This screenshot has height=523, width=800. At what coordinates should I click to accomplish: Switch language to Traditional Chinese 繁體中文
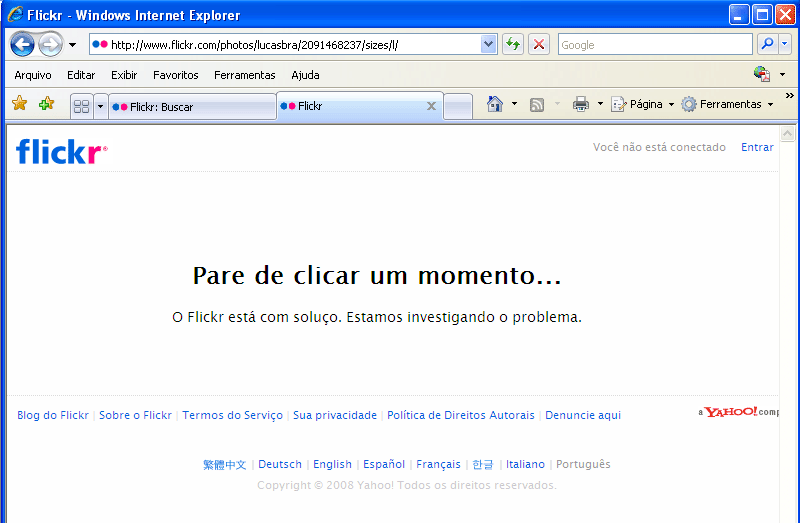(224, 465)
